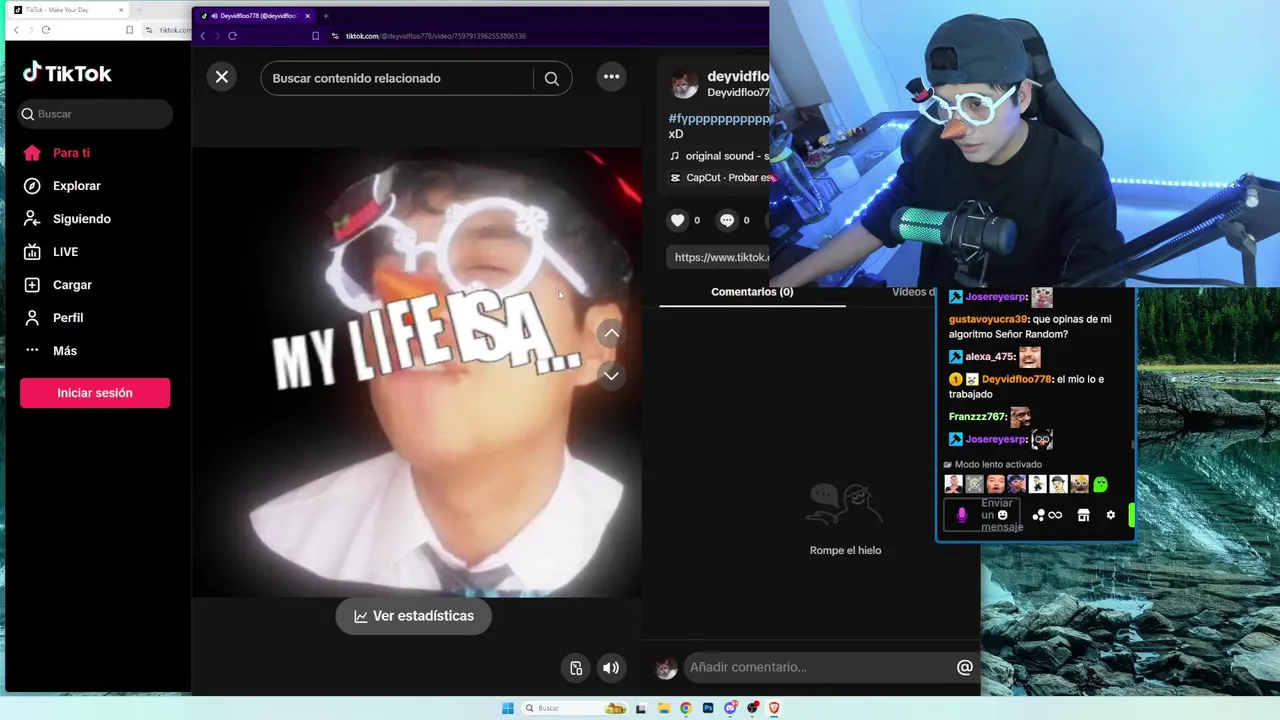The width and height of the screenshot is (1280, 720).
Task: Click Deyvidfloo778 username in chat
Action: coord(1017,379)
